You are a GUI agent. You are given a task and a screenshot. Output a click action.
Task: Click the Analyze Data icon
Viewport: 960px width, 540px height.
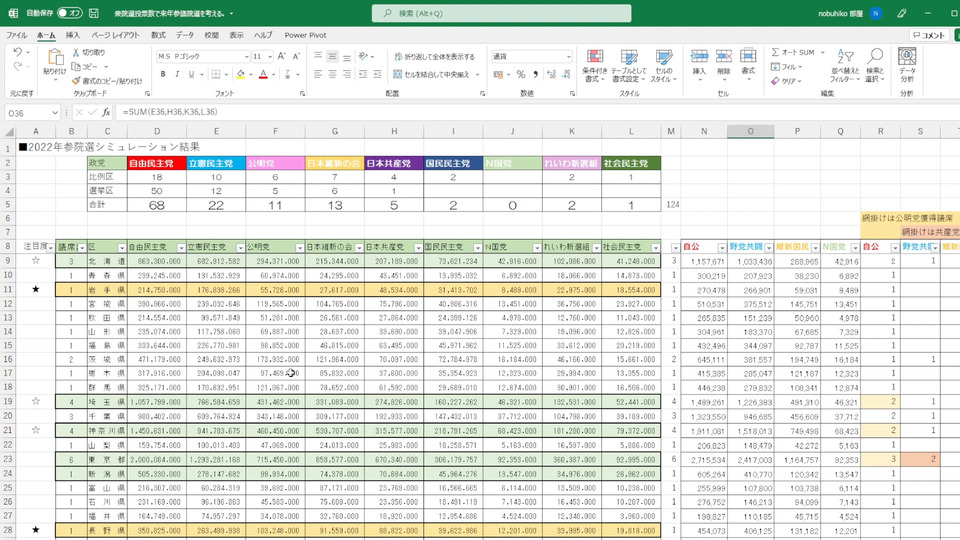click(x=907, y=57)
